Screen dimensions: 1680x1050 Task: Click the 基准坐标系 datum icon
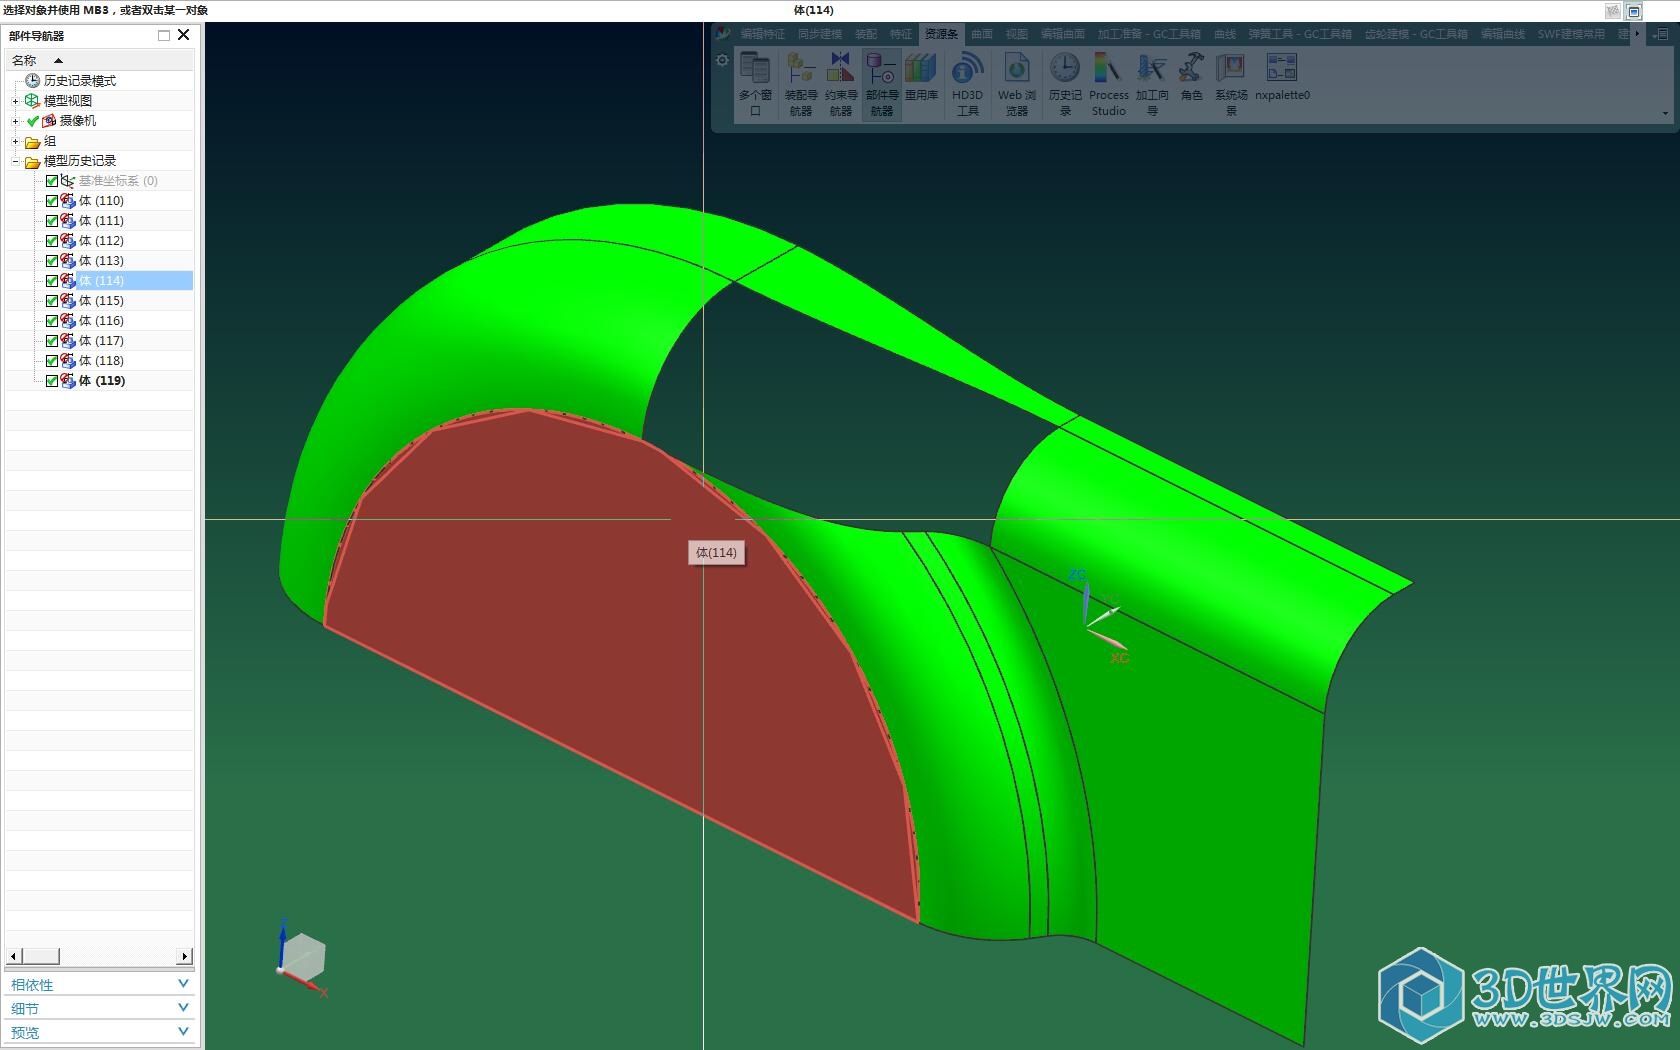68,180
